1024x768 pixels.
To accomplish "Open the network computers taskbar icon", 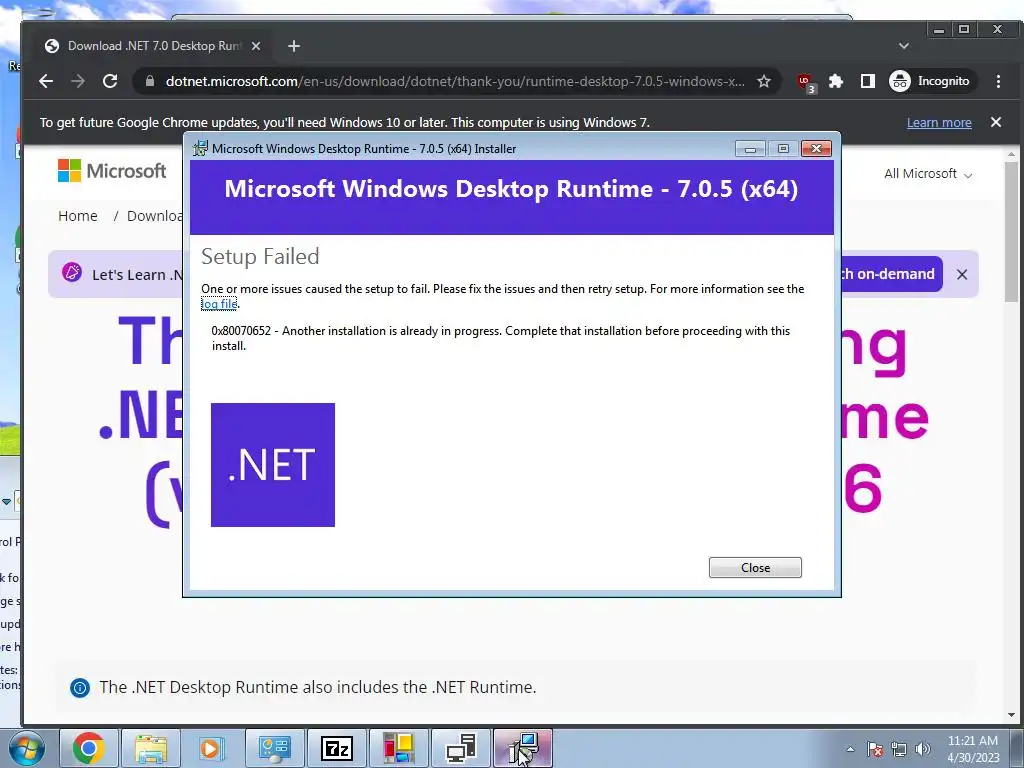I will [x=460, y=748].
